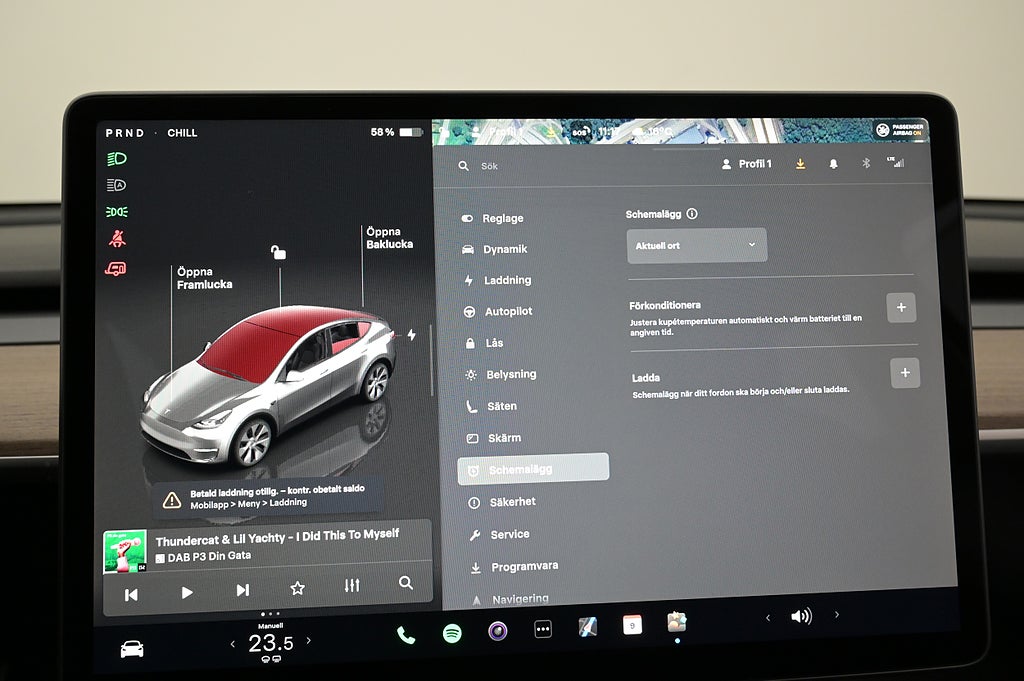
Task: Open car controls via car icon
Action: coord(132,649)
